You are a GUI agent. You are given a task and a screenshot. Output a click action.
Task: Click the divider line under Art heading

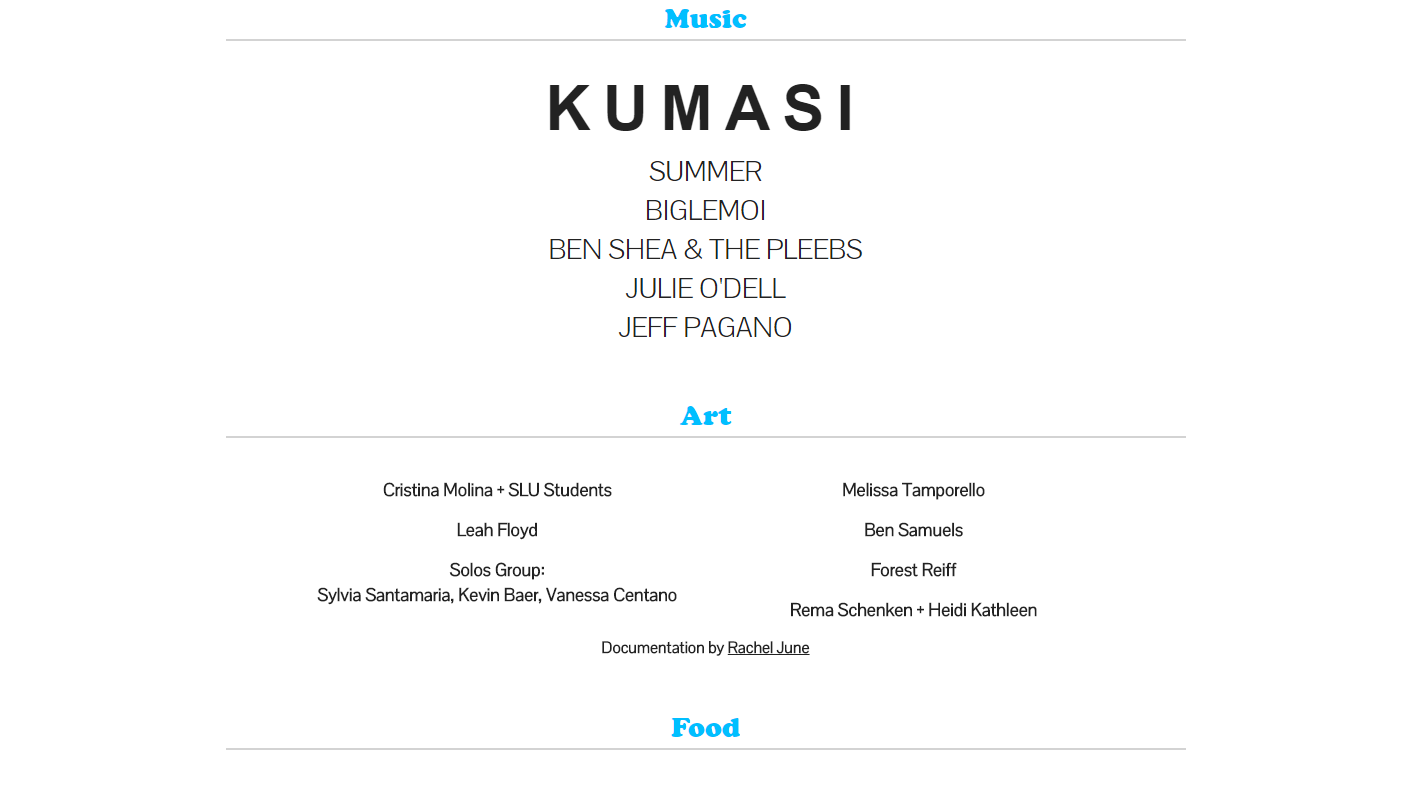[705, 437]
